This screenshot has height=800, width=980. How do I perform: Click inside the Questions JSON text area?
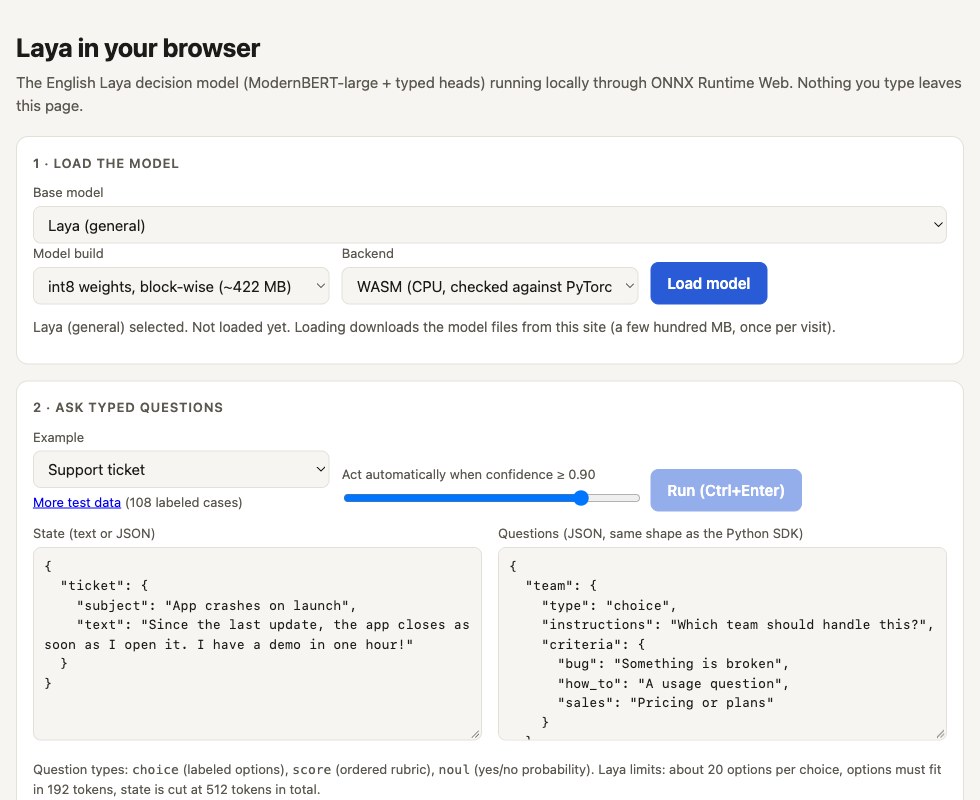722,644
